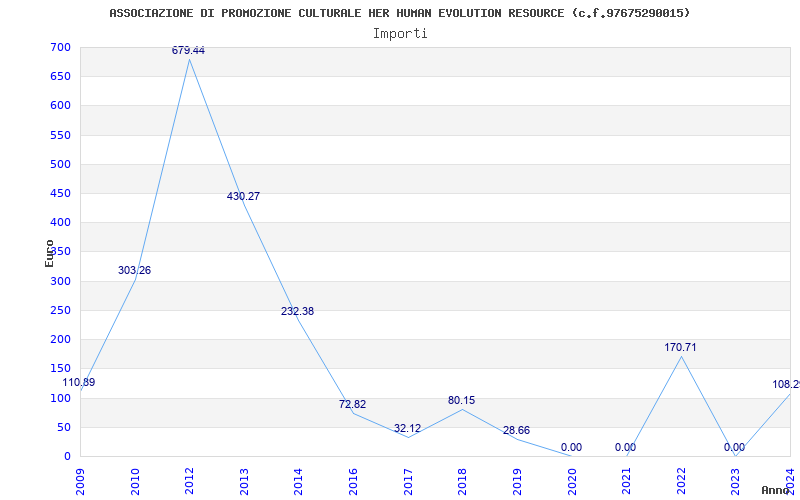Click the 600 y-axis tick label
Viewport: 800px width, 500px height.
point(60,106)
